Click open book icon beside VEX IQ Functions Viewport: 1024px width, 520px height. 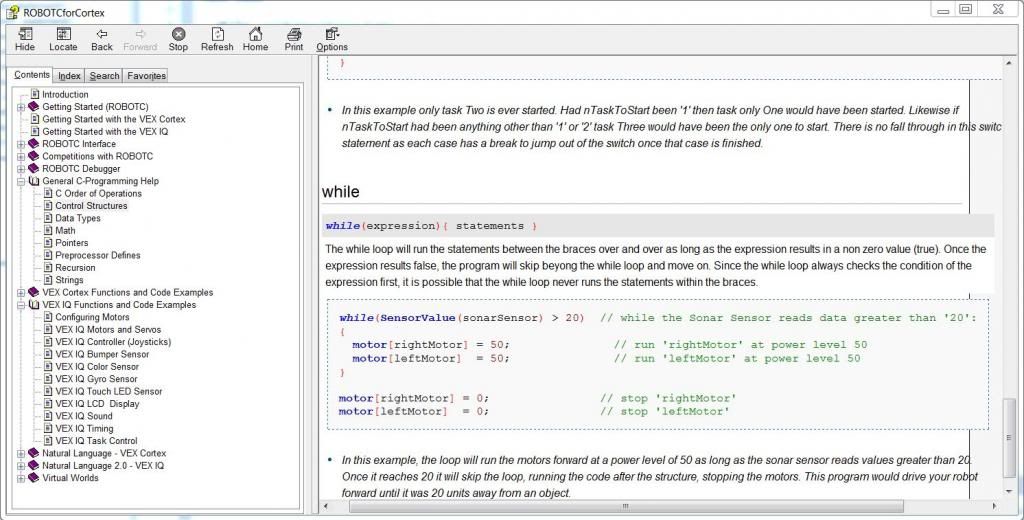pos(34,304)
